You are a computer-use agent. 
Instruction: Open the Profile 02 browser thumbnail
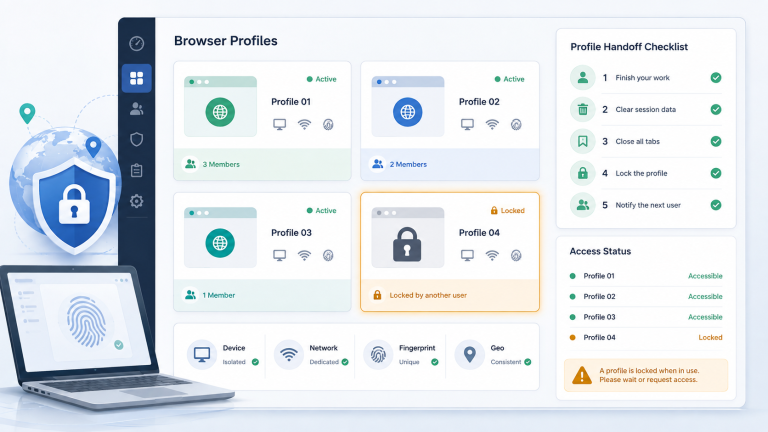pos(408,106)
